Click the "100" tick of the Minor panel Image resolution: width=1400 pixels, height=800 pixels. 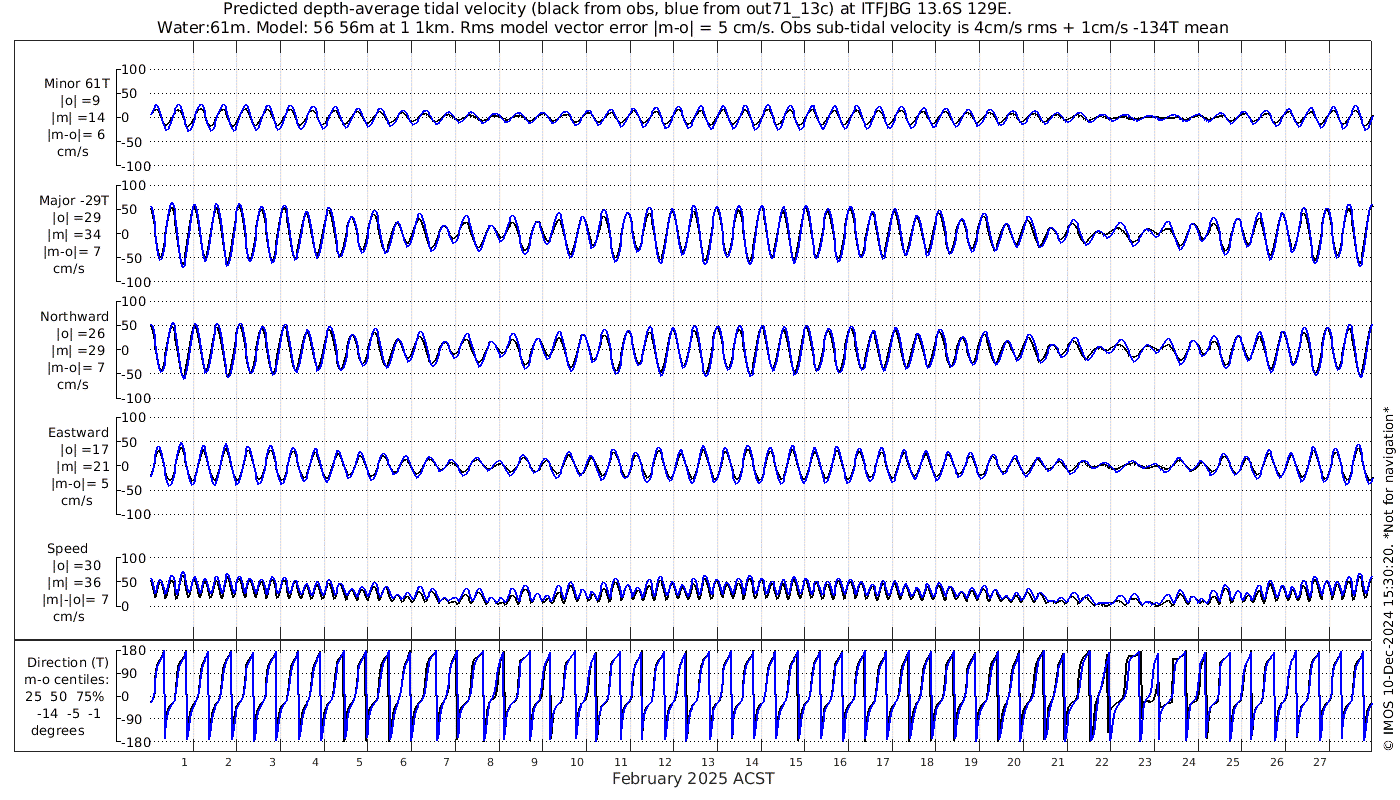(x=134, y=69)
